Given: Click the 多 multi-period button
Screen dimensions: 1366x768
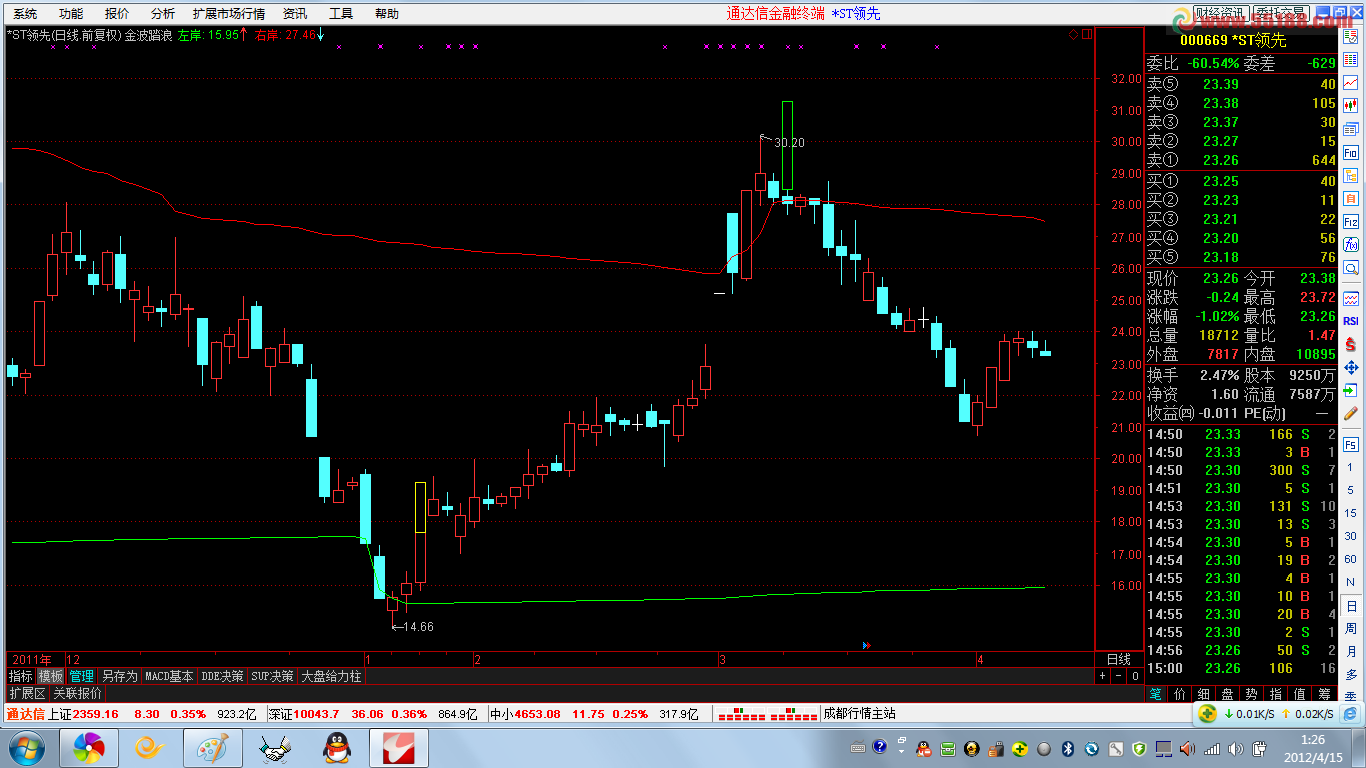Looking at the screenshot, I should click(1351, 674).
